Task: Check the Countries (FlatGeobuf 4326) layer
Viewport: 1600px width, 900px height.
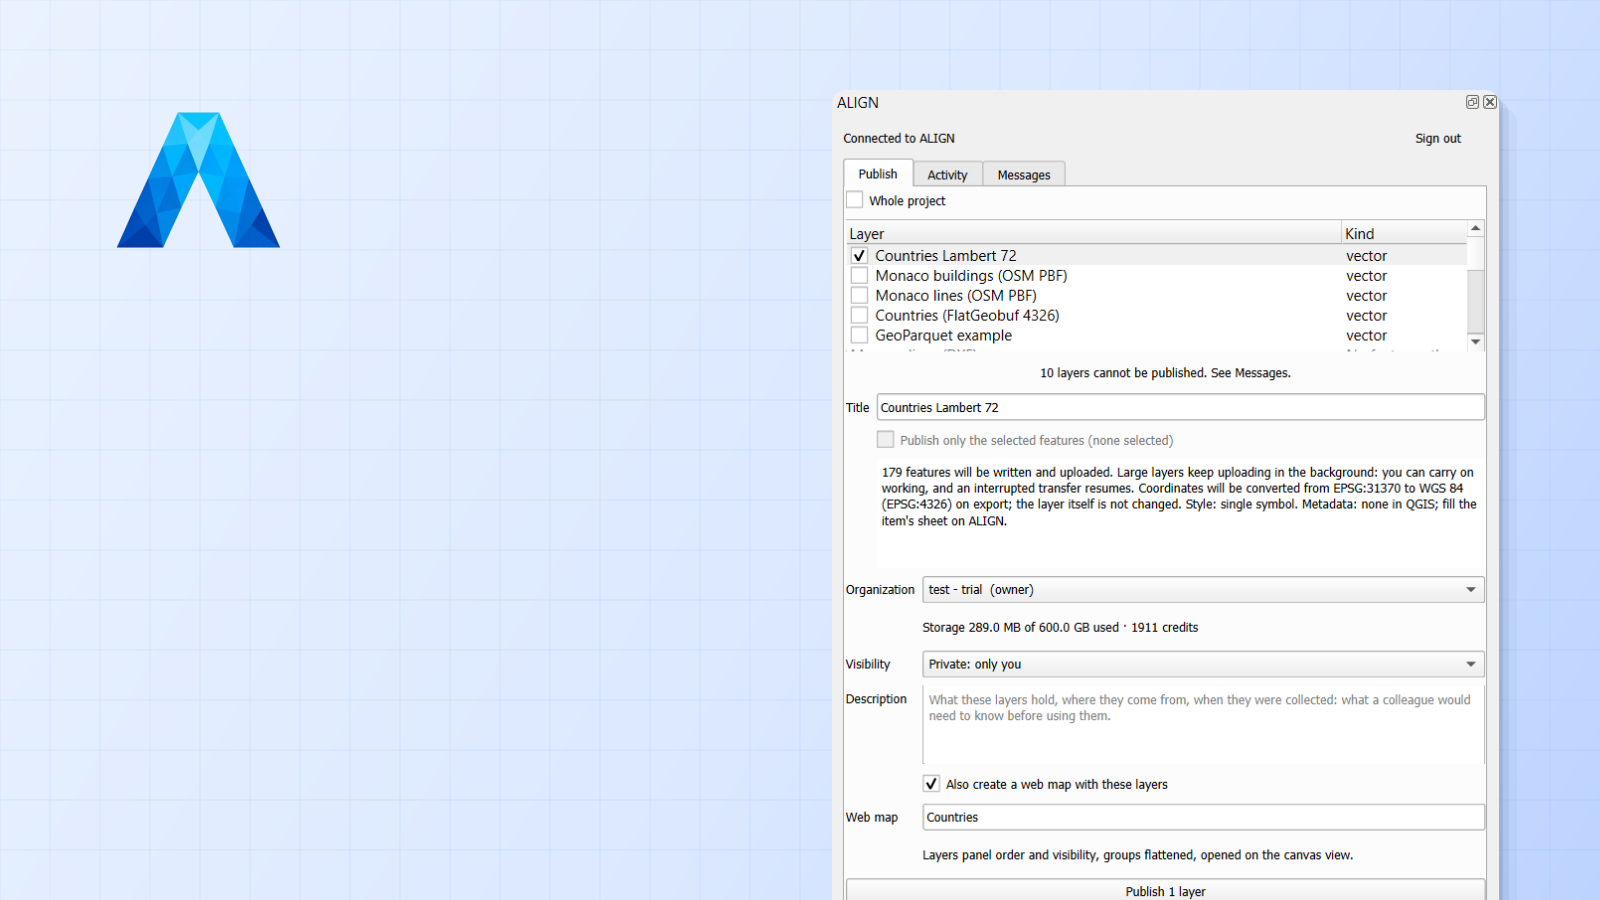Action: (x=859, y=316)
